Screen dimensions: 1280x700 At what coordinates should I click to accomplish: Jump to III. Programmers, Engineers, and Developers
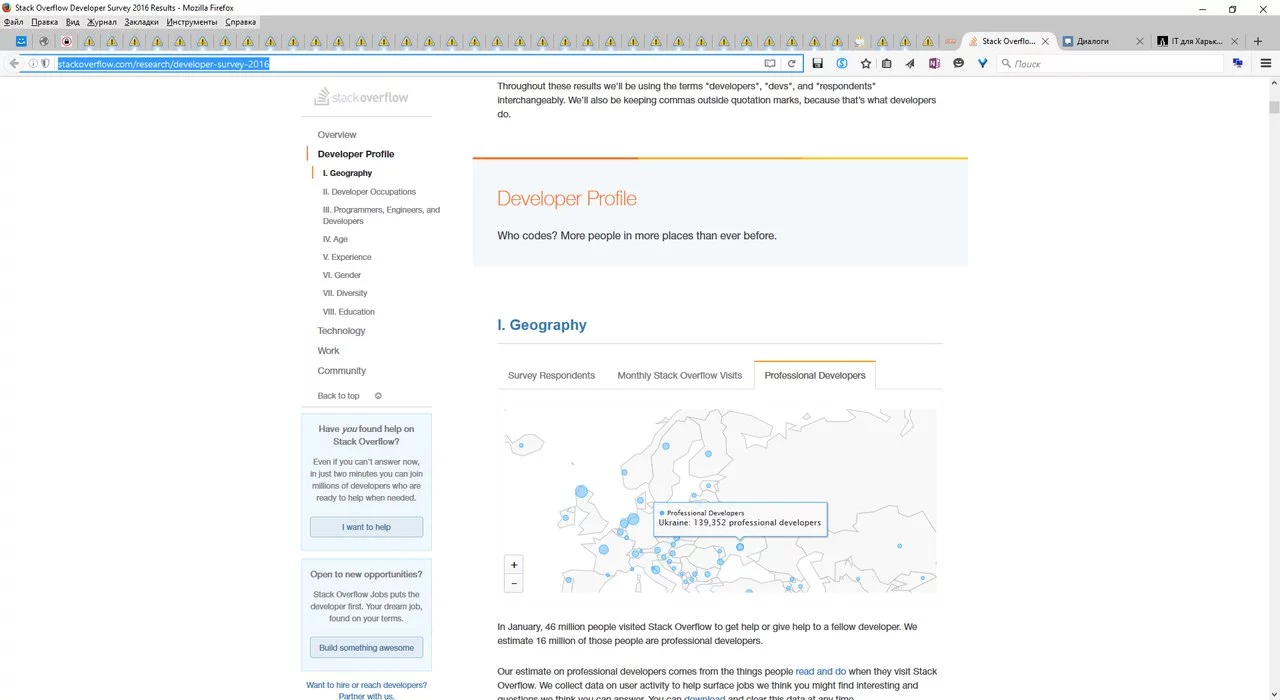point(381,216)
